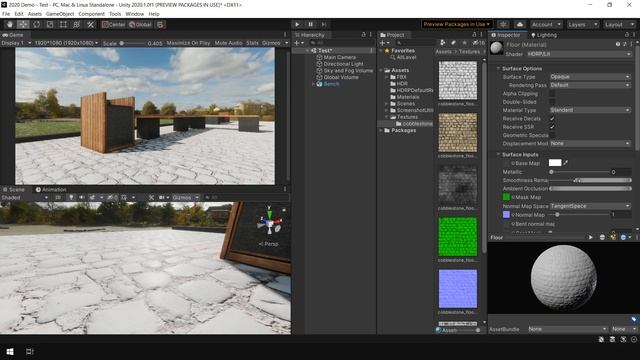Choose Display 1 dropdown in Game view

[16, 43]
